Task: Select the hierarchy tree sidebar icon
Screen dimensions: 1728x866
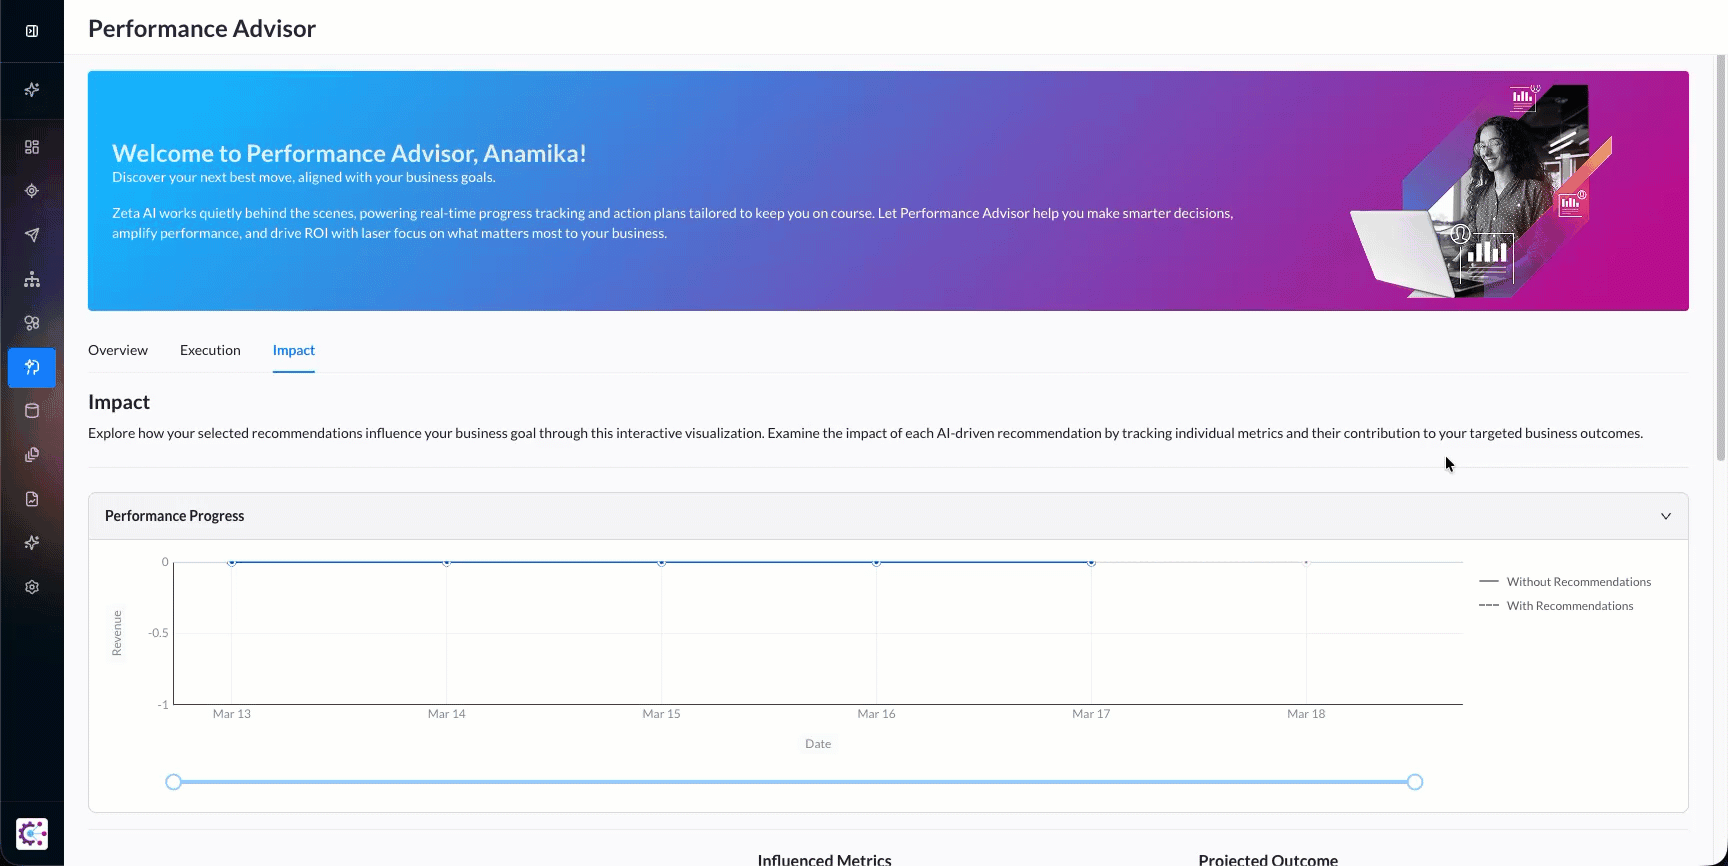Action: pos(32,279)
